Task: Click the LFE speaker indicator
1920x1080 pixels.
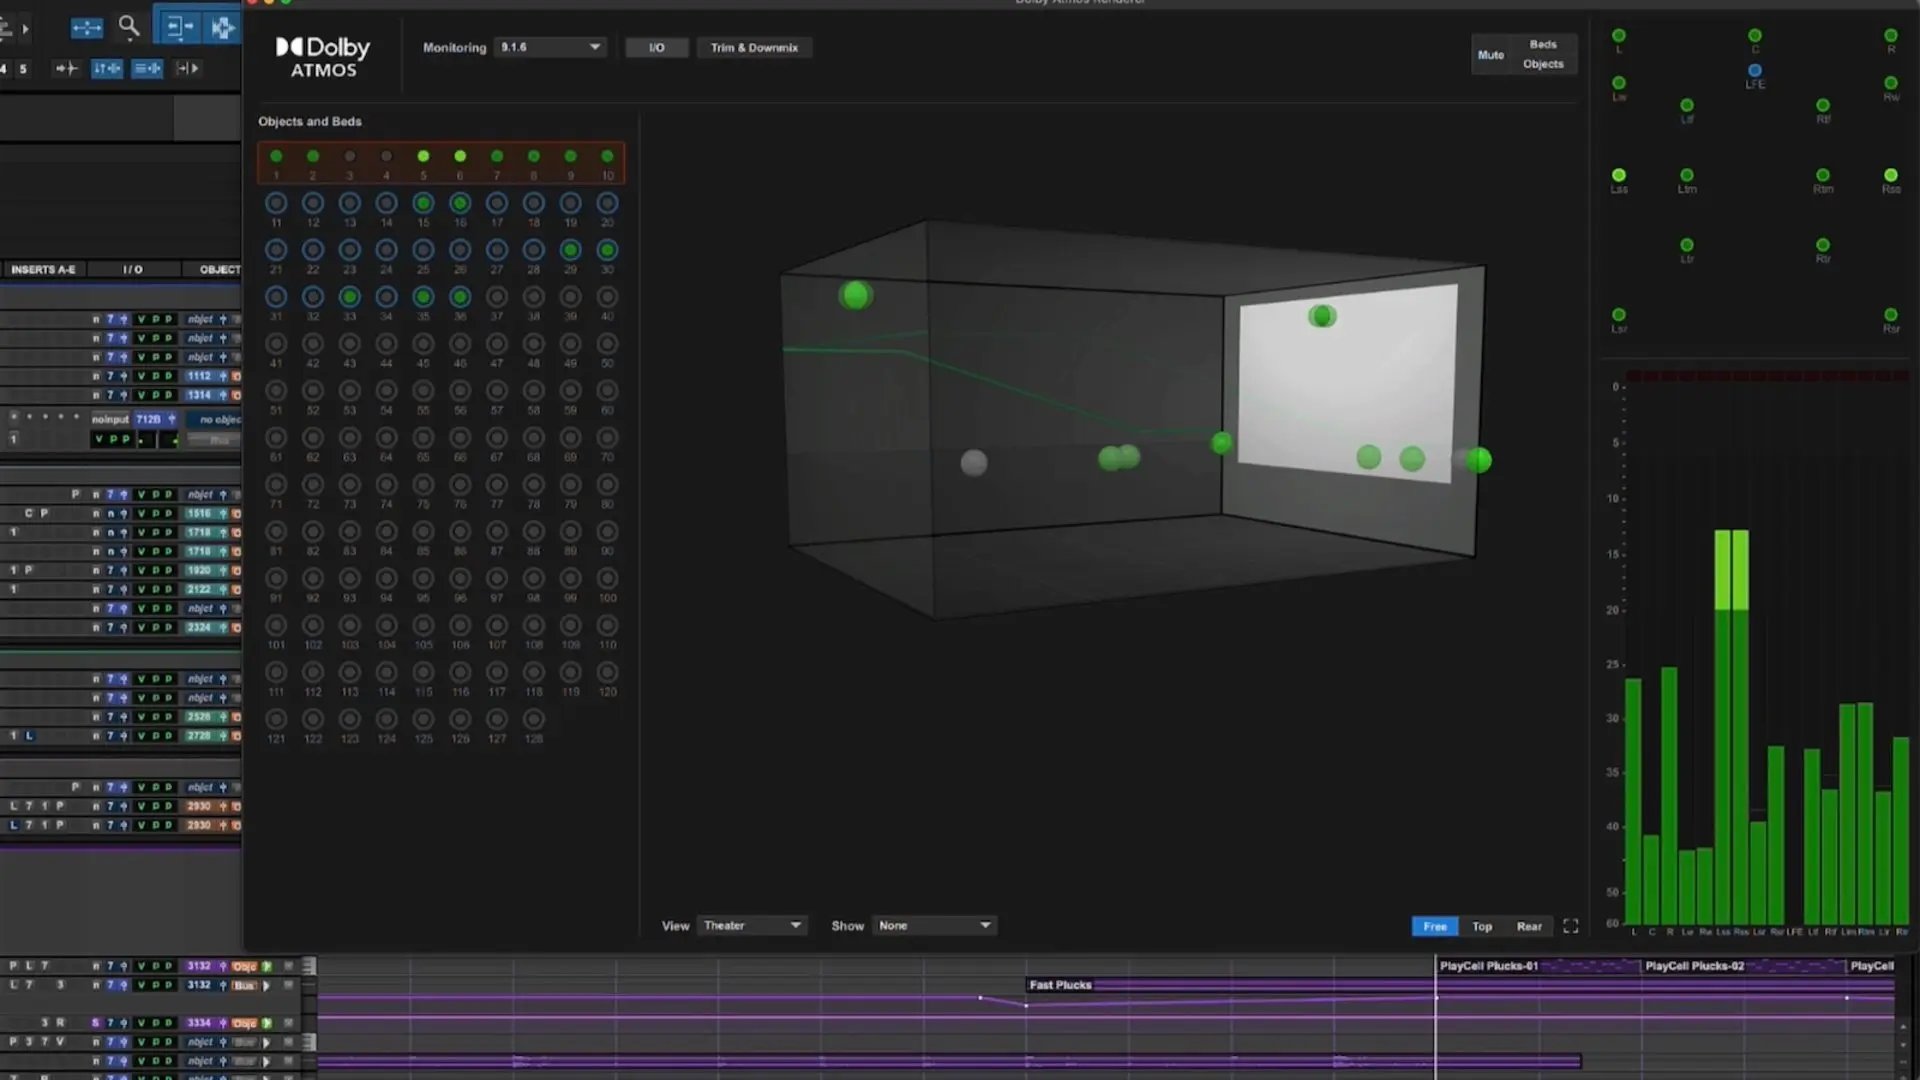Action: [1755, 70]
